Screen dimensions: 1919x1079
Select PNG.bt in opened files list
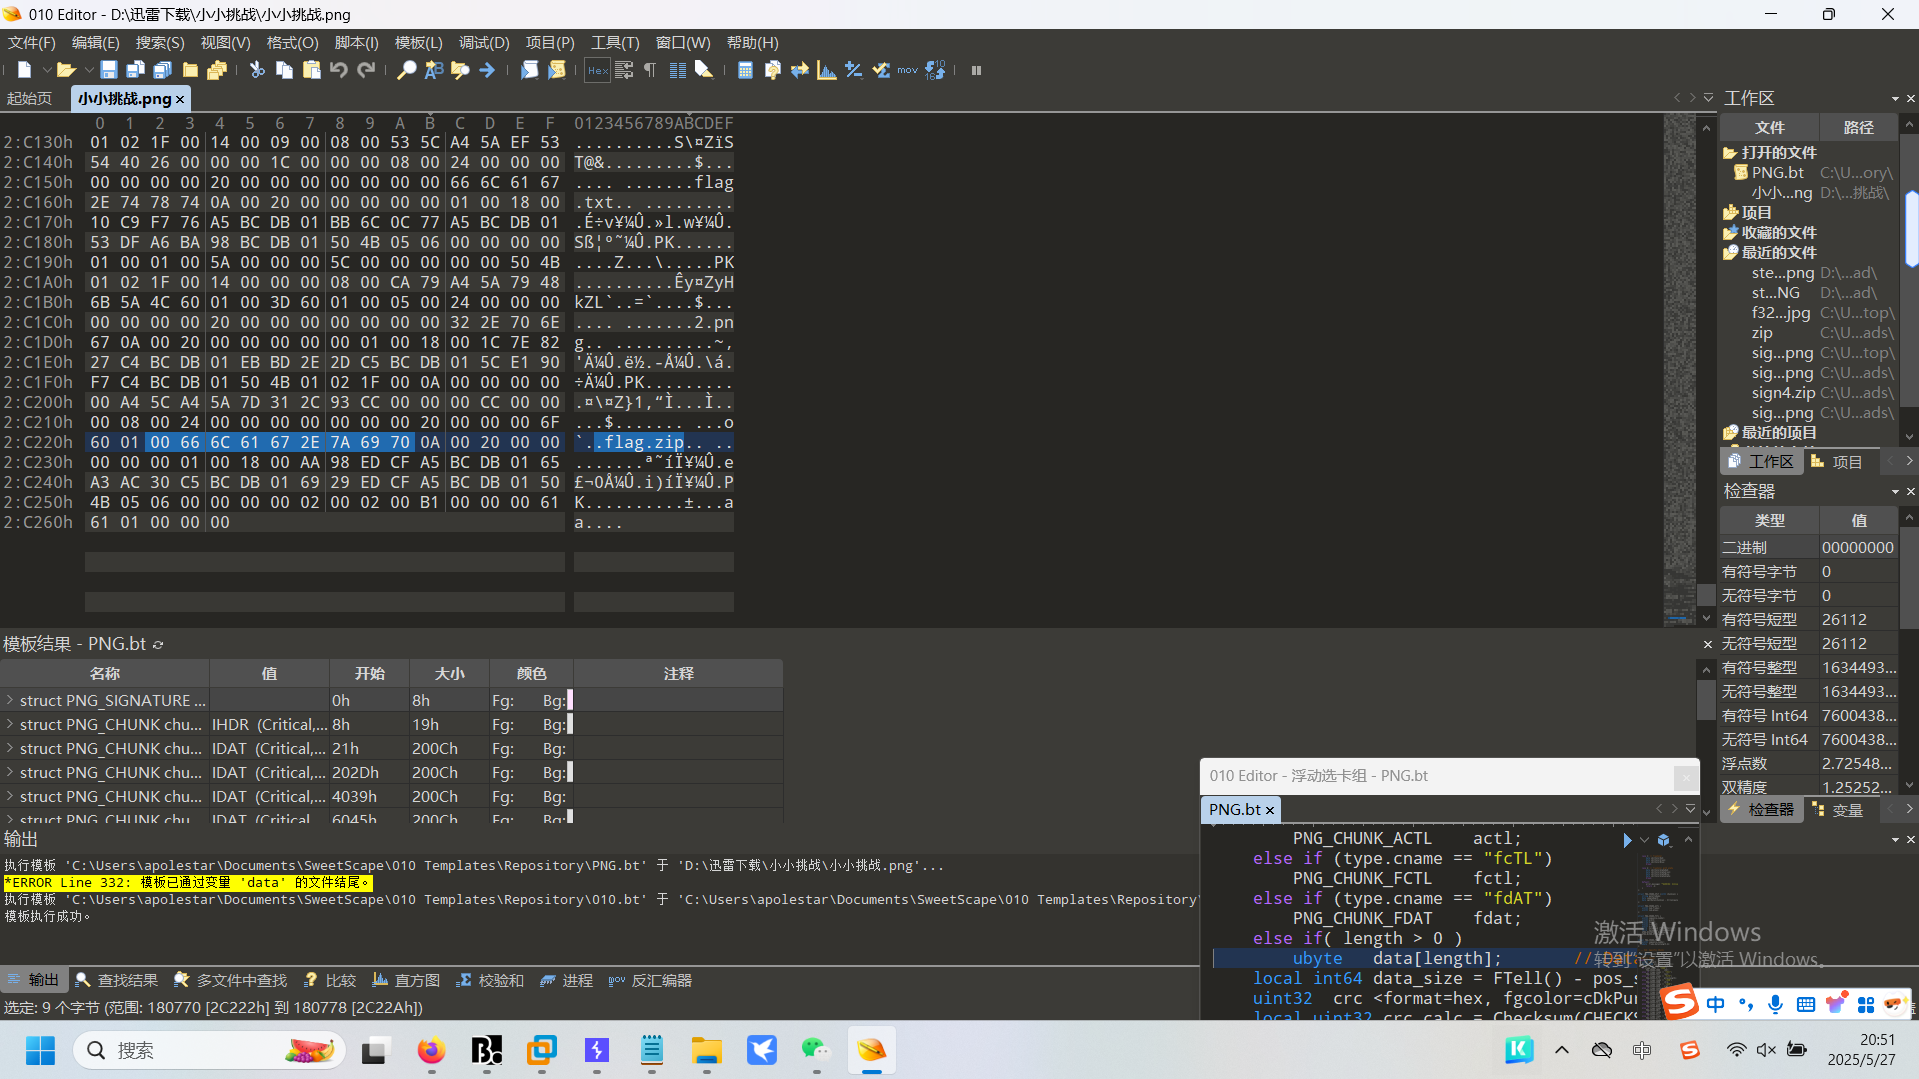pyautogui.click(x=1777, y=172)
